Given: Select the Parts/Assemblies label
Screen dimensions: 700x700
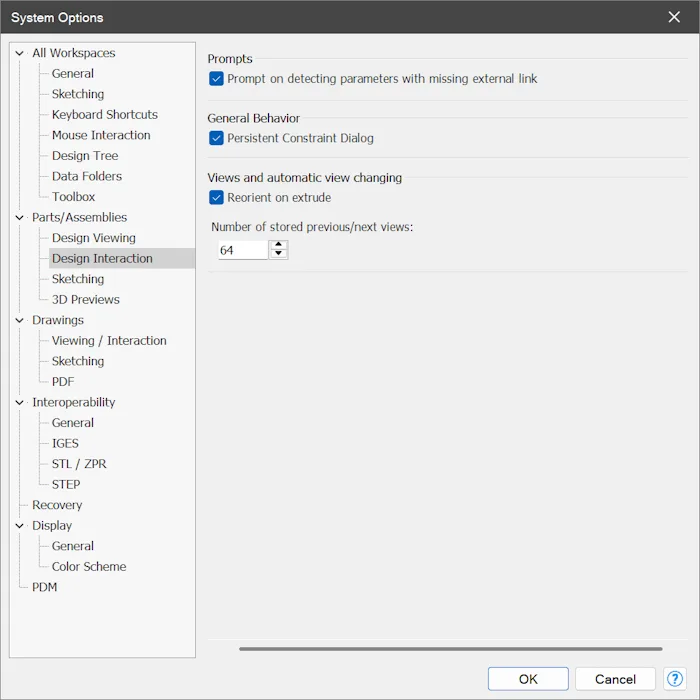Looking at the screenshot, I should pyautogui.click(x=79, y=217).
